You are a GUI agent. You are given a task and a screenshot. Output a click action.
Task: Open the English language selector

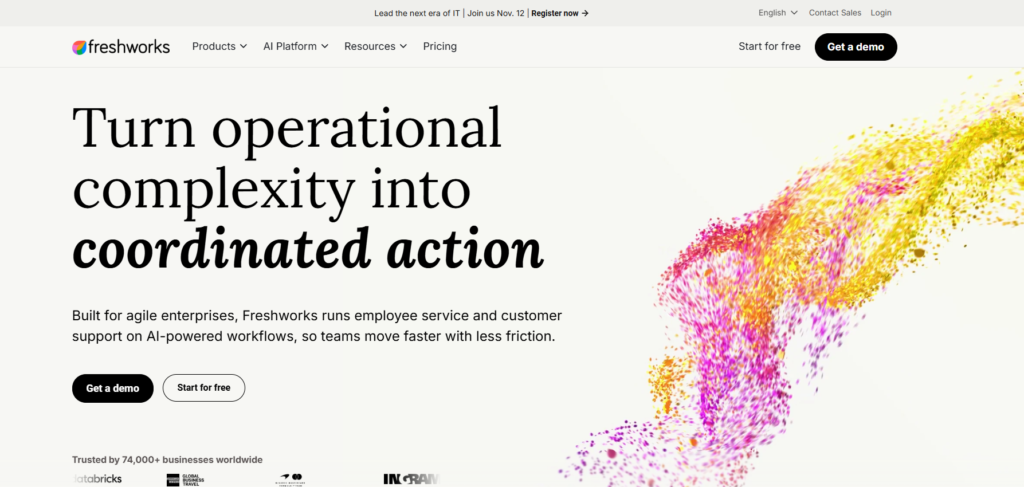click(x=778, y=12)
